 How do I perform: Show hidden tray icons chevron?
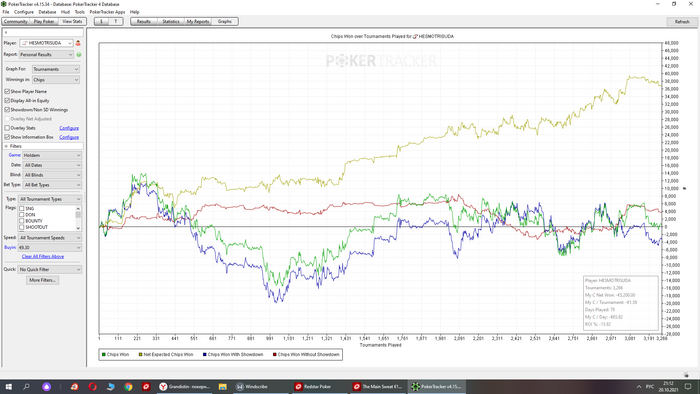tap(639, 386)
